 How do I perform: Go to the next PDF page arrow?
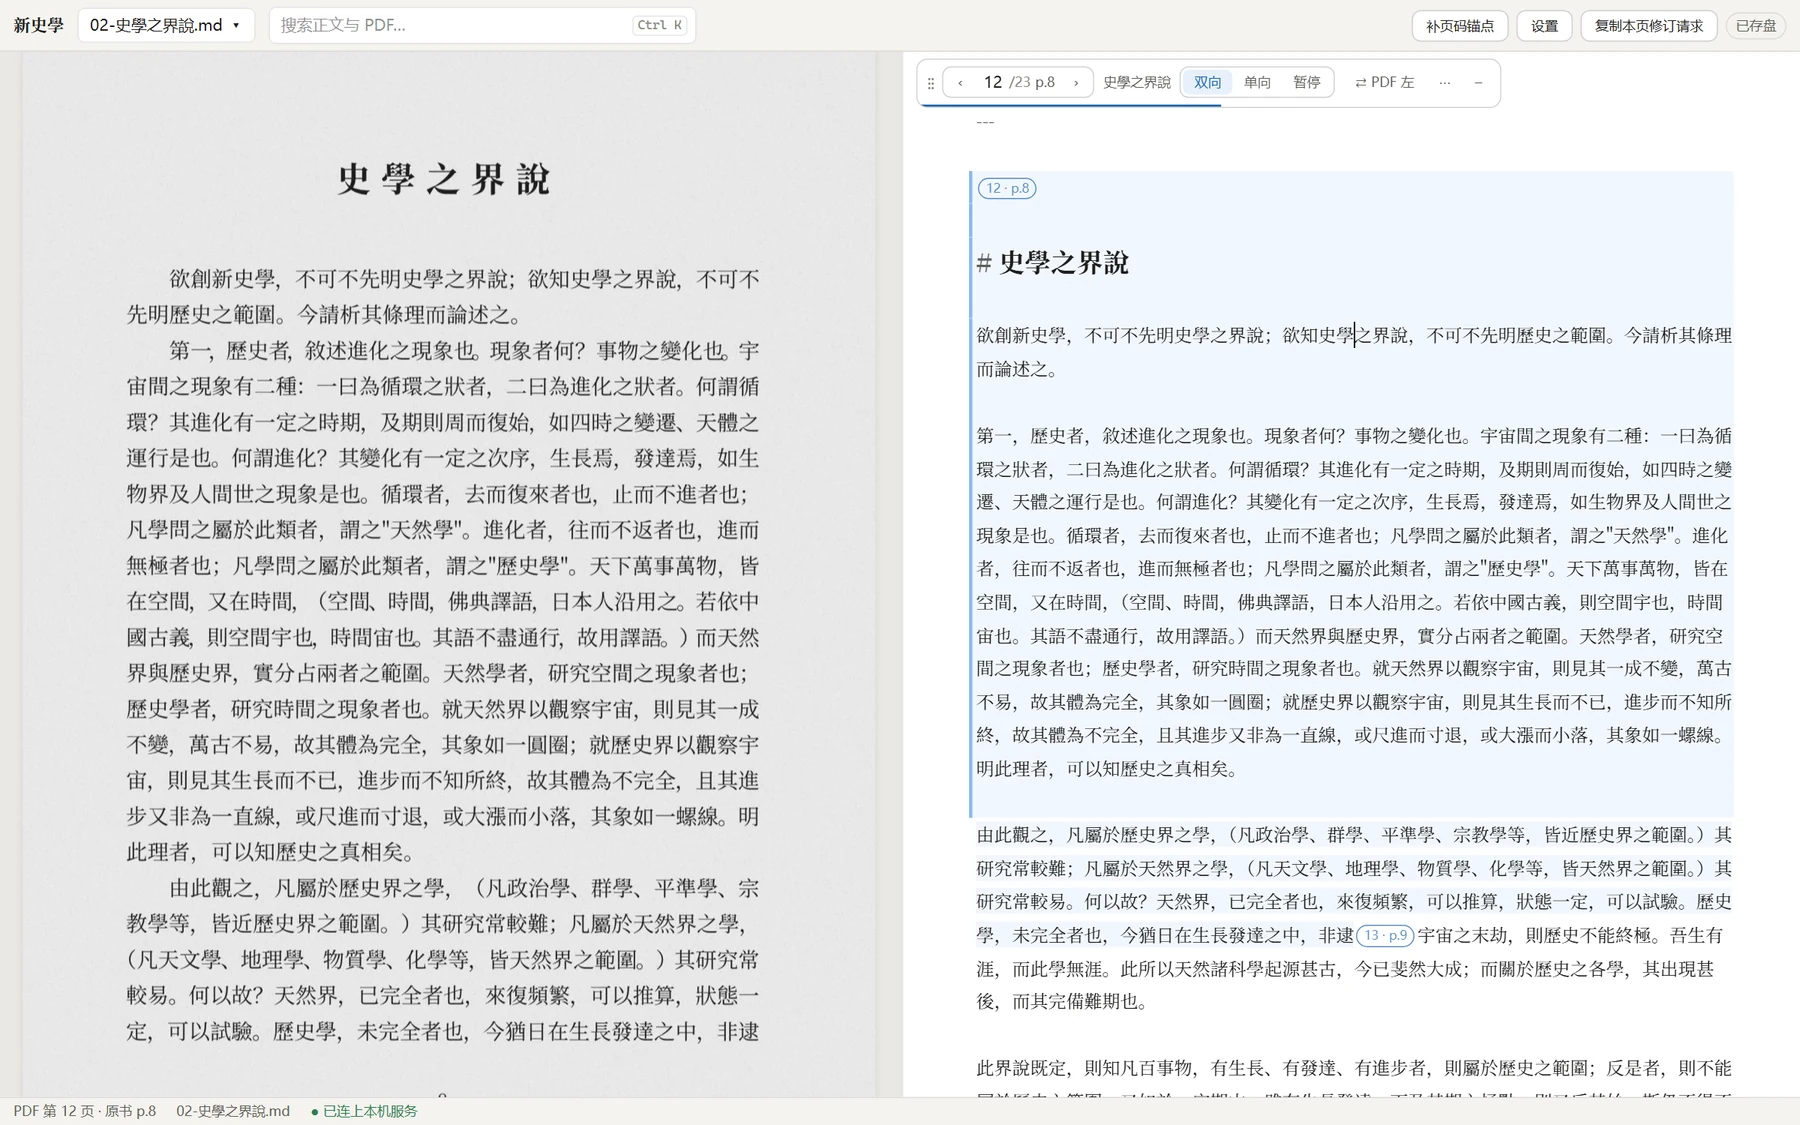[1076, 83]
